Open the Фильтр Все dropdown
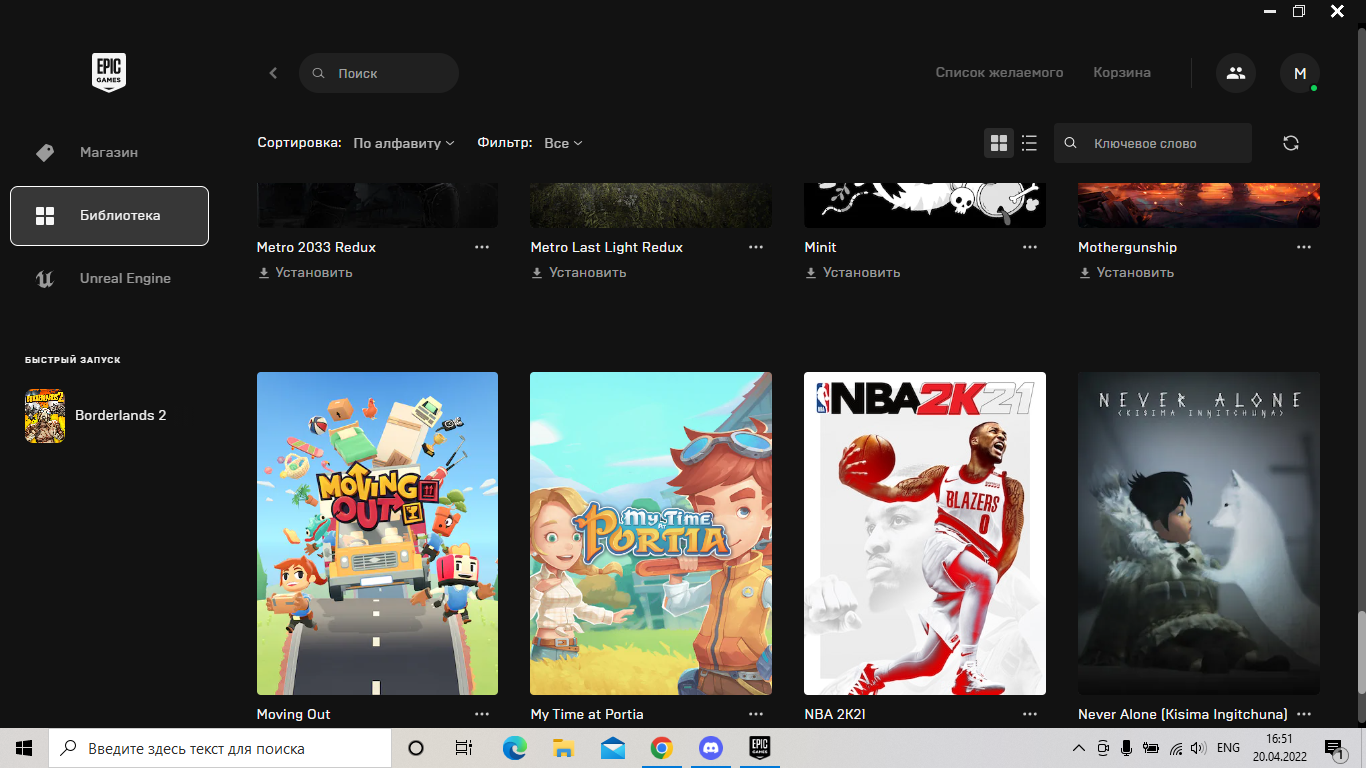 pos(563,143)
